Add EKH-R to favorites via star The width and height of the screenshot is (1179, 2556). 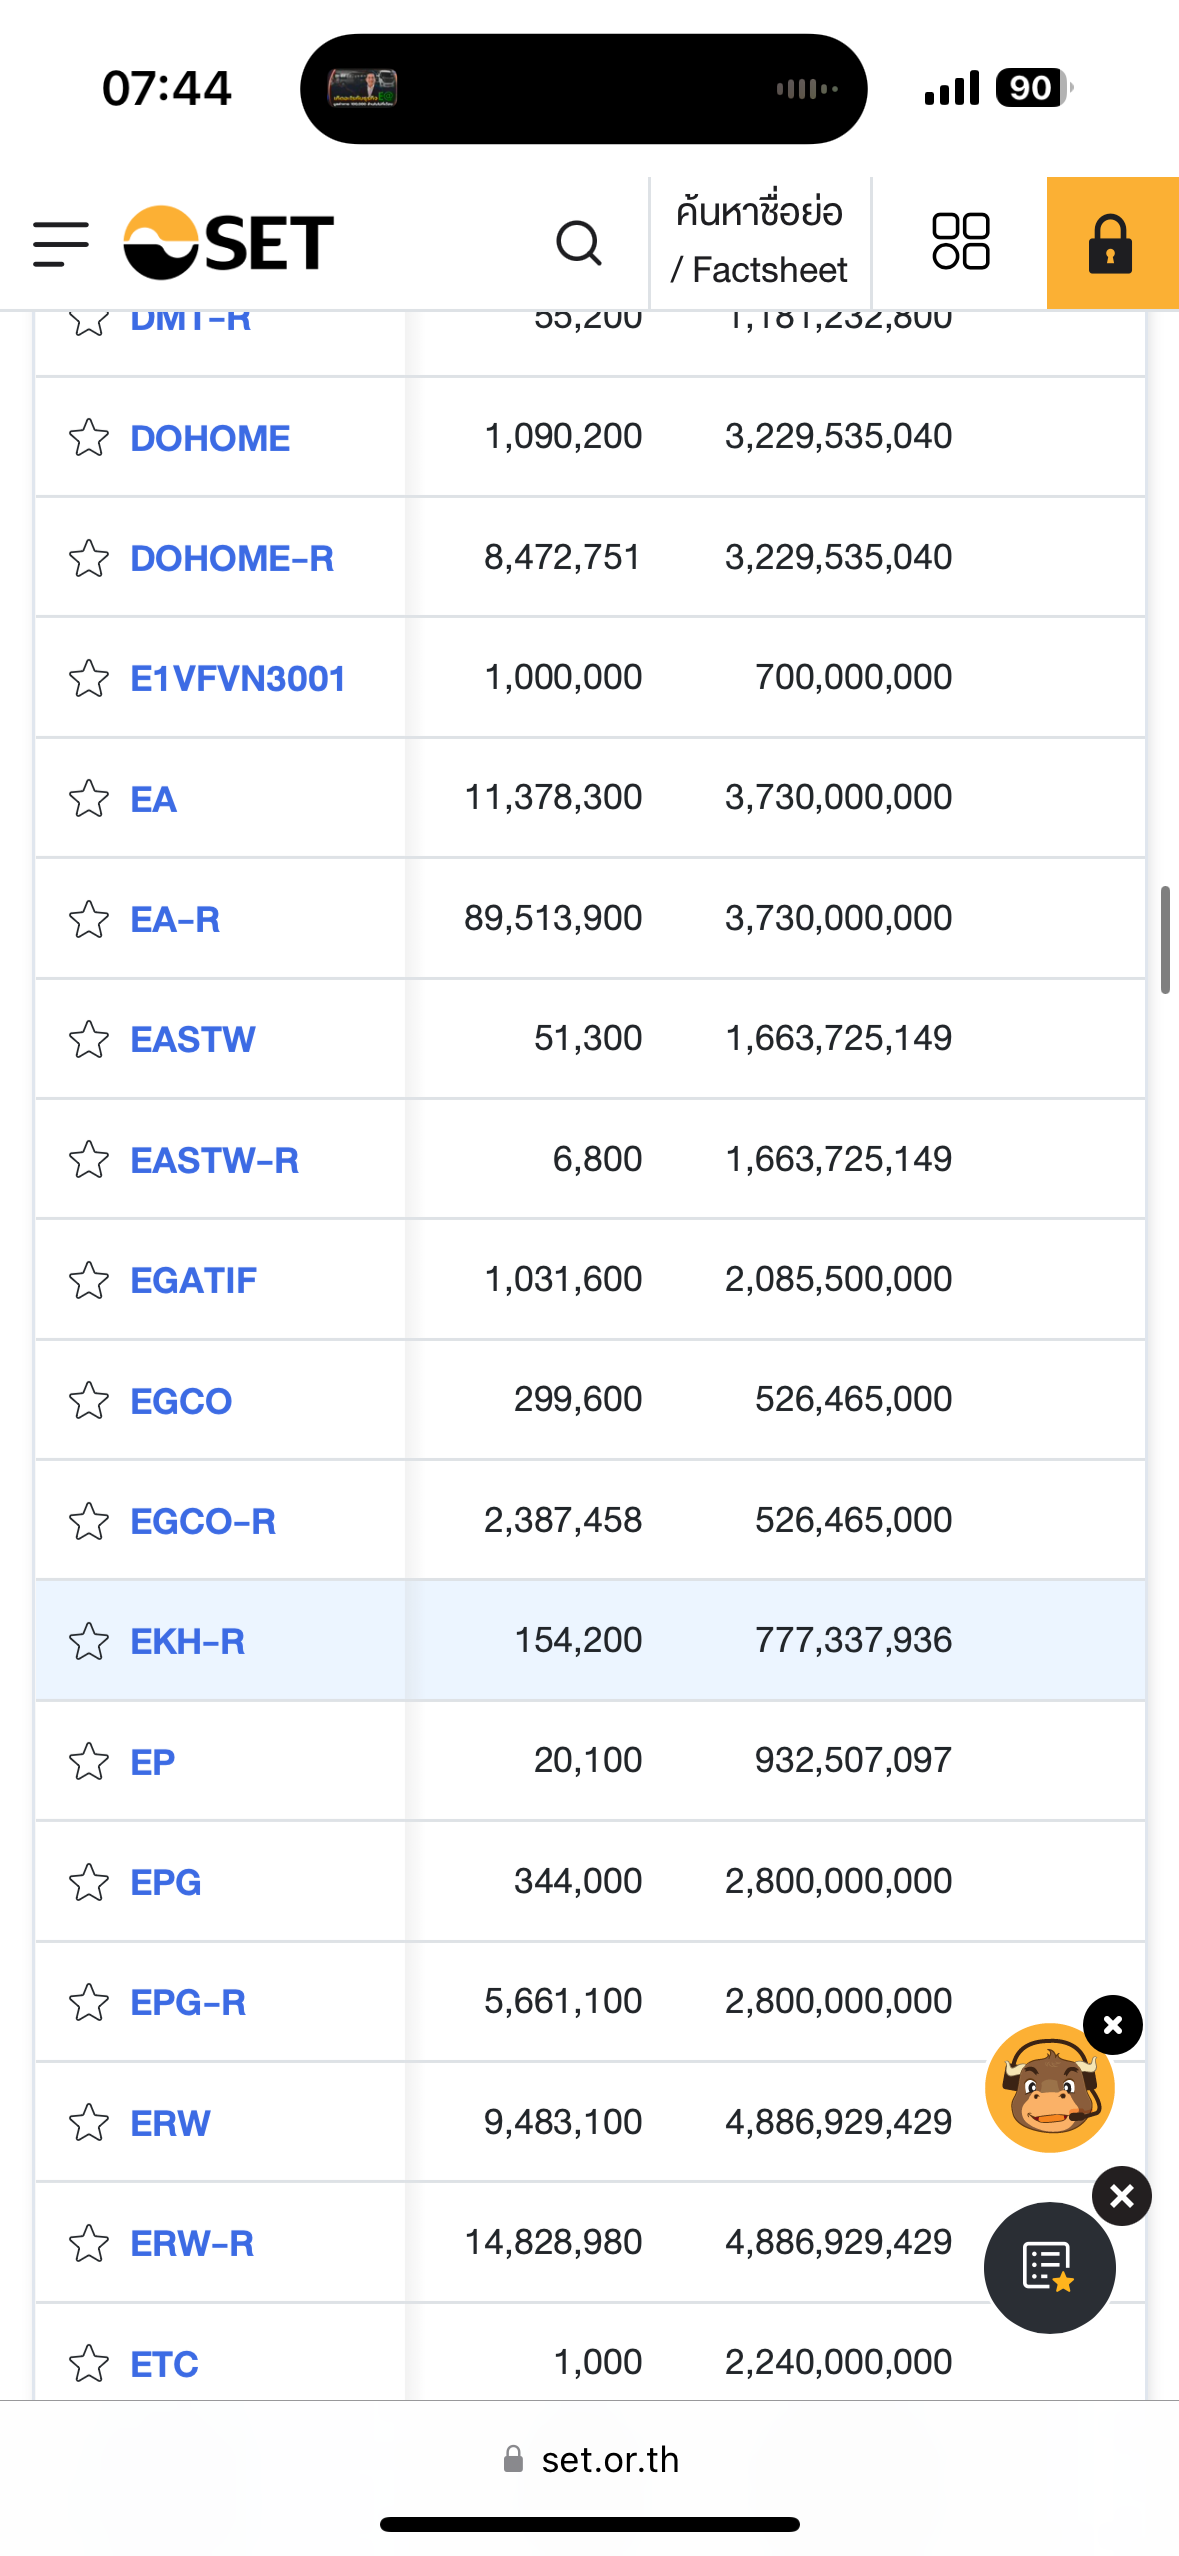(89, 1642)
